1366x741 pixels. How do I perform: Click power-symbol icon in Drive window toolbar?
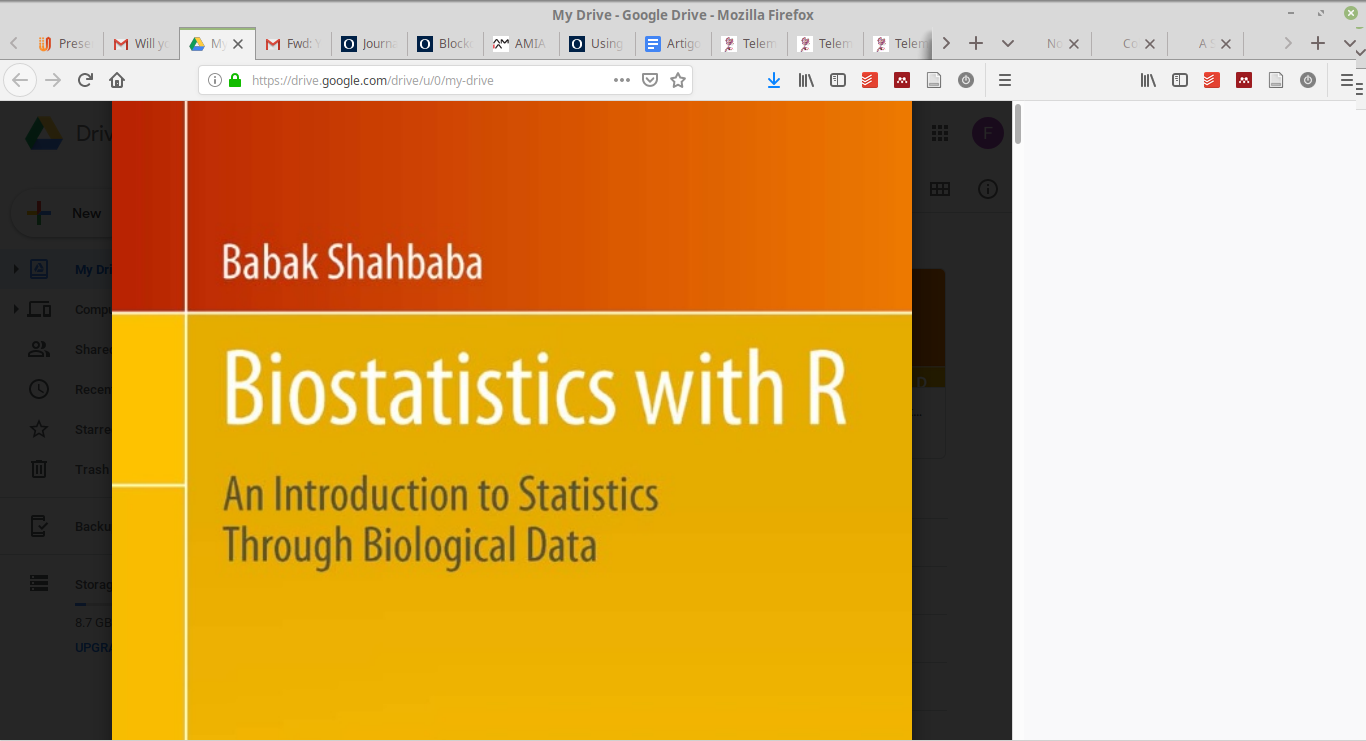[966, 80]
